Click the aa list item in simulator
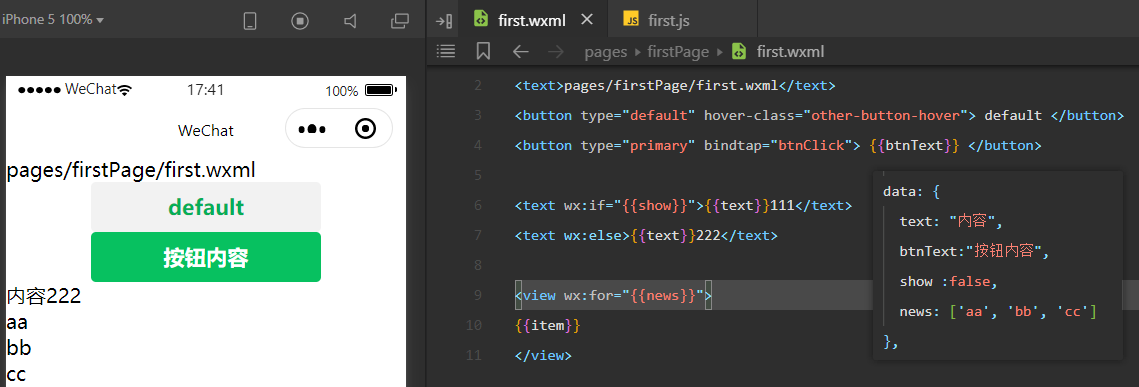This screenshot has height=387, width=1139. coord(17,322)
